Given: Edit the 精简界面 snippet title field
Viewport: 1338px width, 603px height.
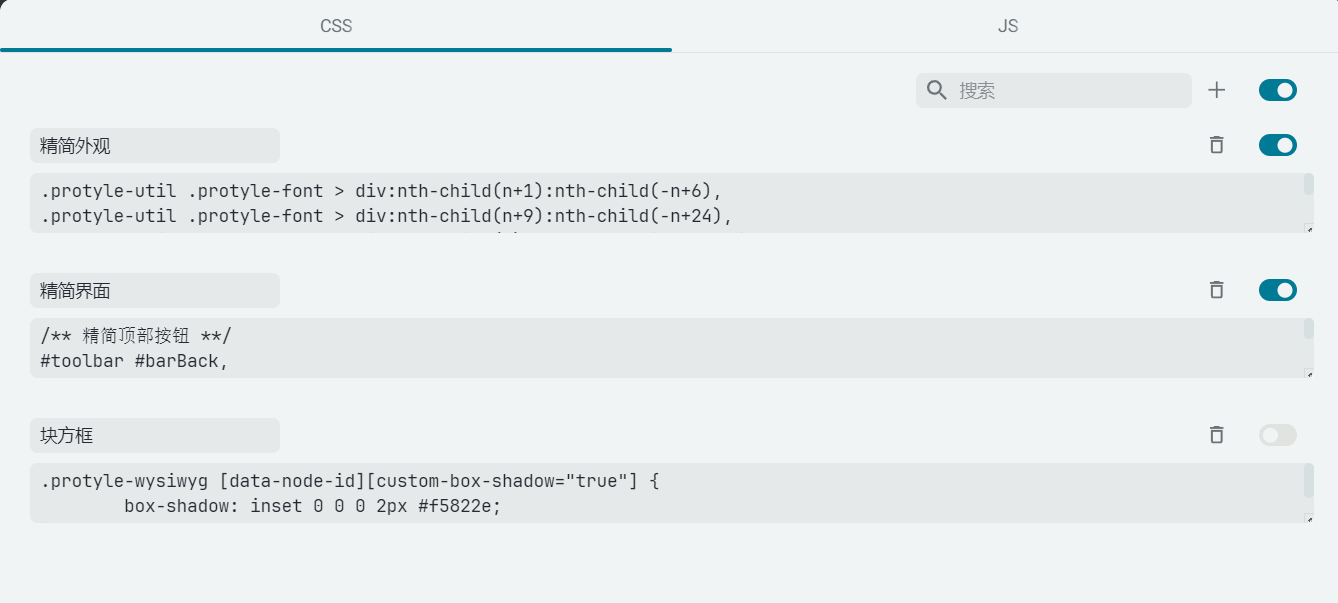Looking at the screenshot, I should [155, 290].
